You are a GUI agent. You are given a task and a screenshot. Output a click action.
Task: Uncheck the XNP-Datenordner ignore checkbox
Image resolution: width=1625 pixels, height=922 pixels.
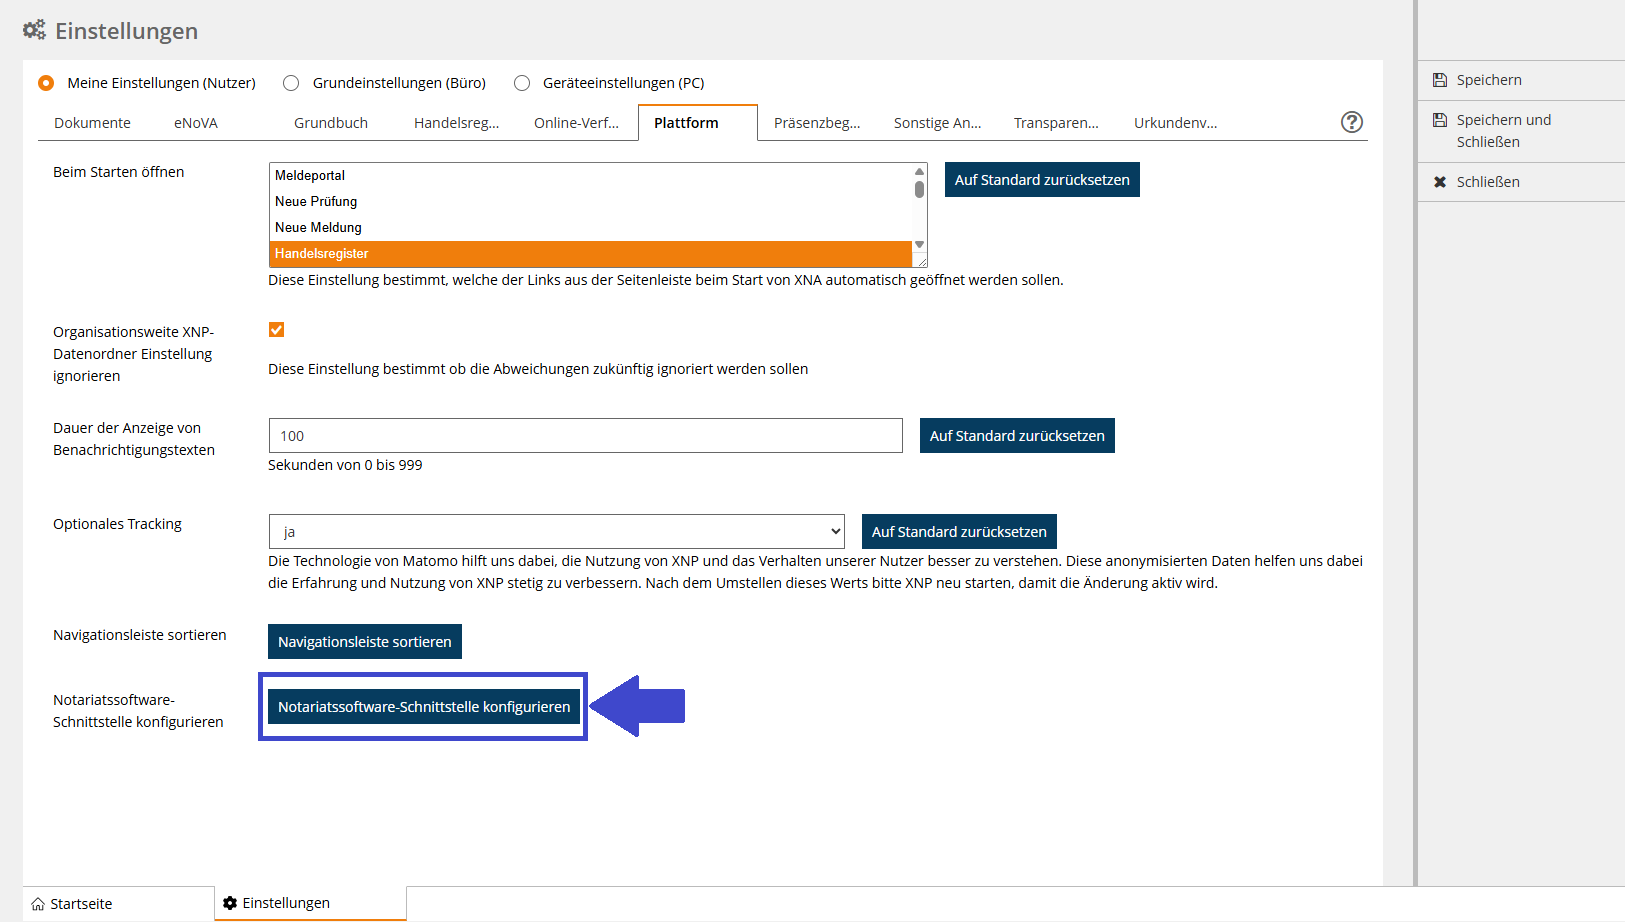click(x=277, y=330)
